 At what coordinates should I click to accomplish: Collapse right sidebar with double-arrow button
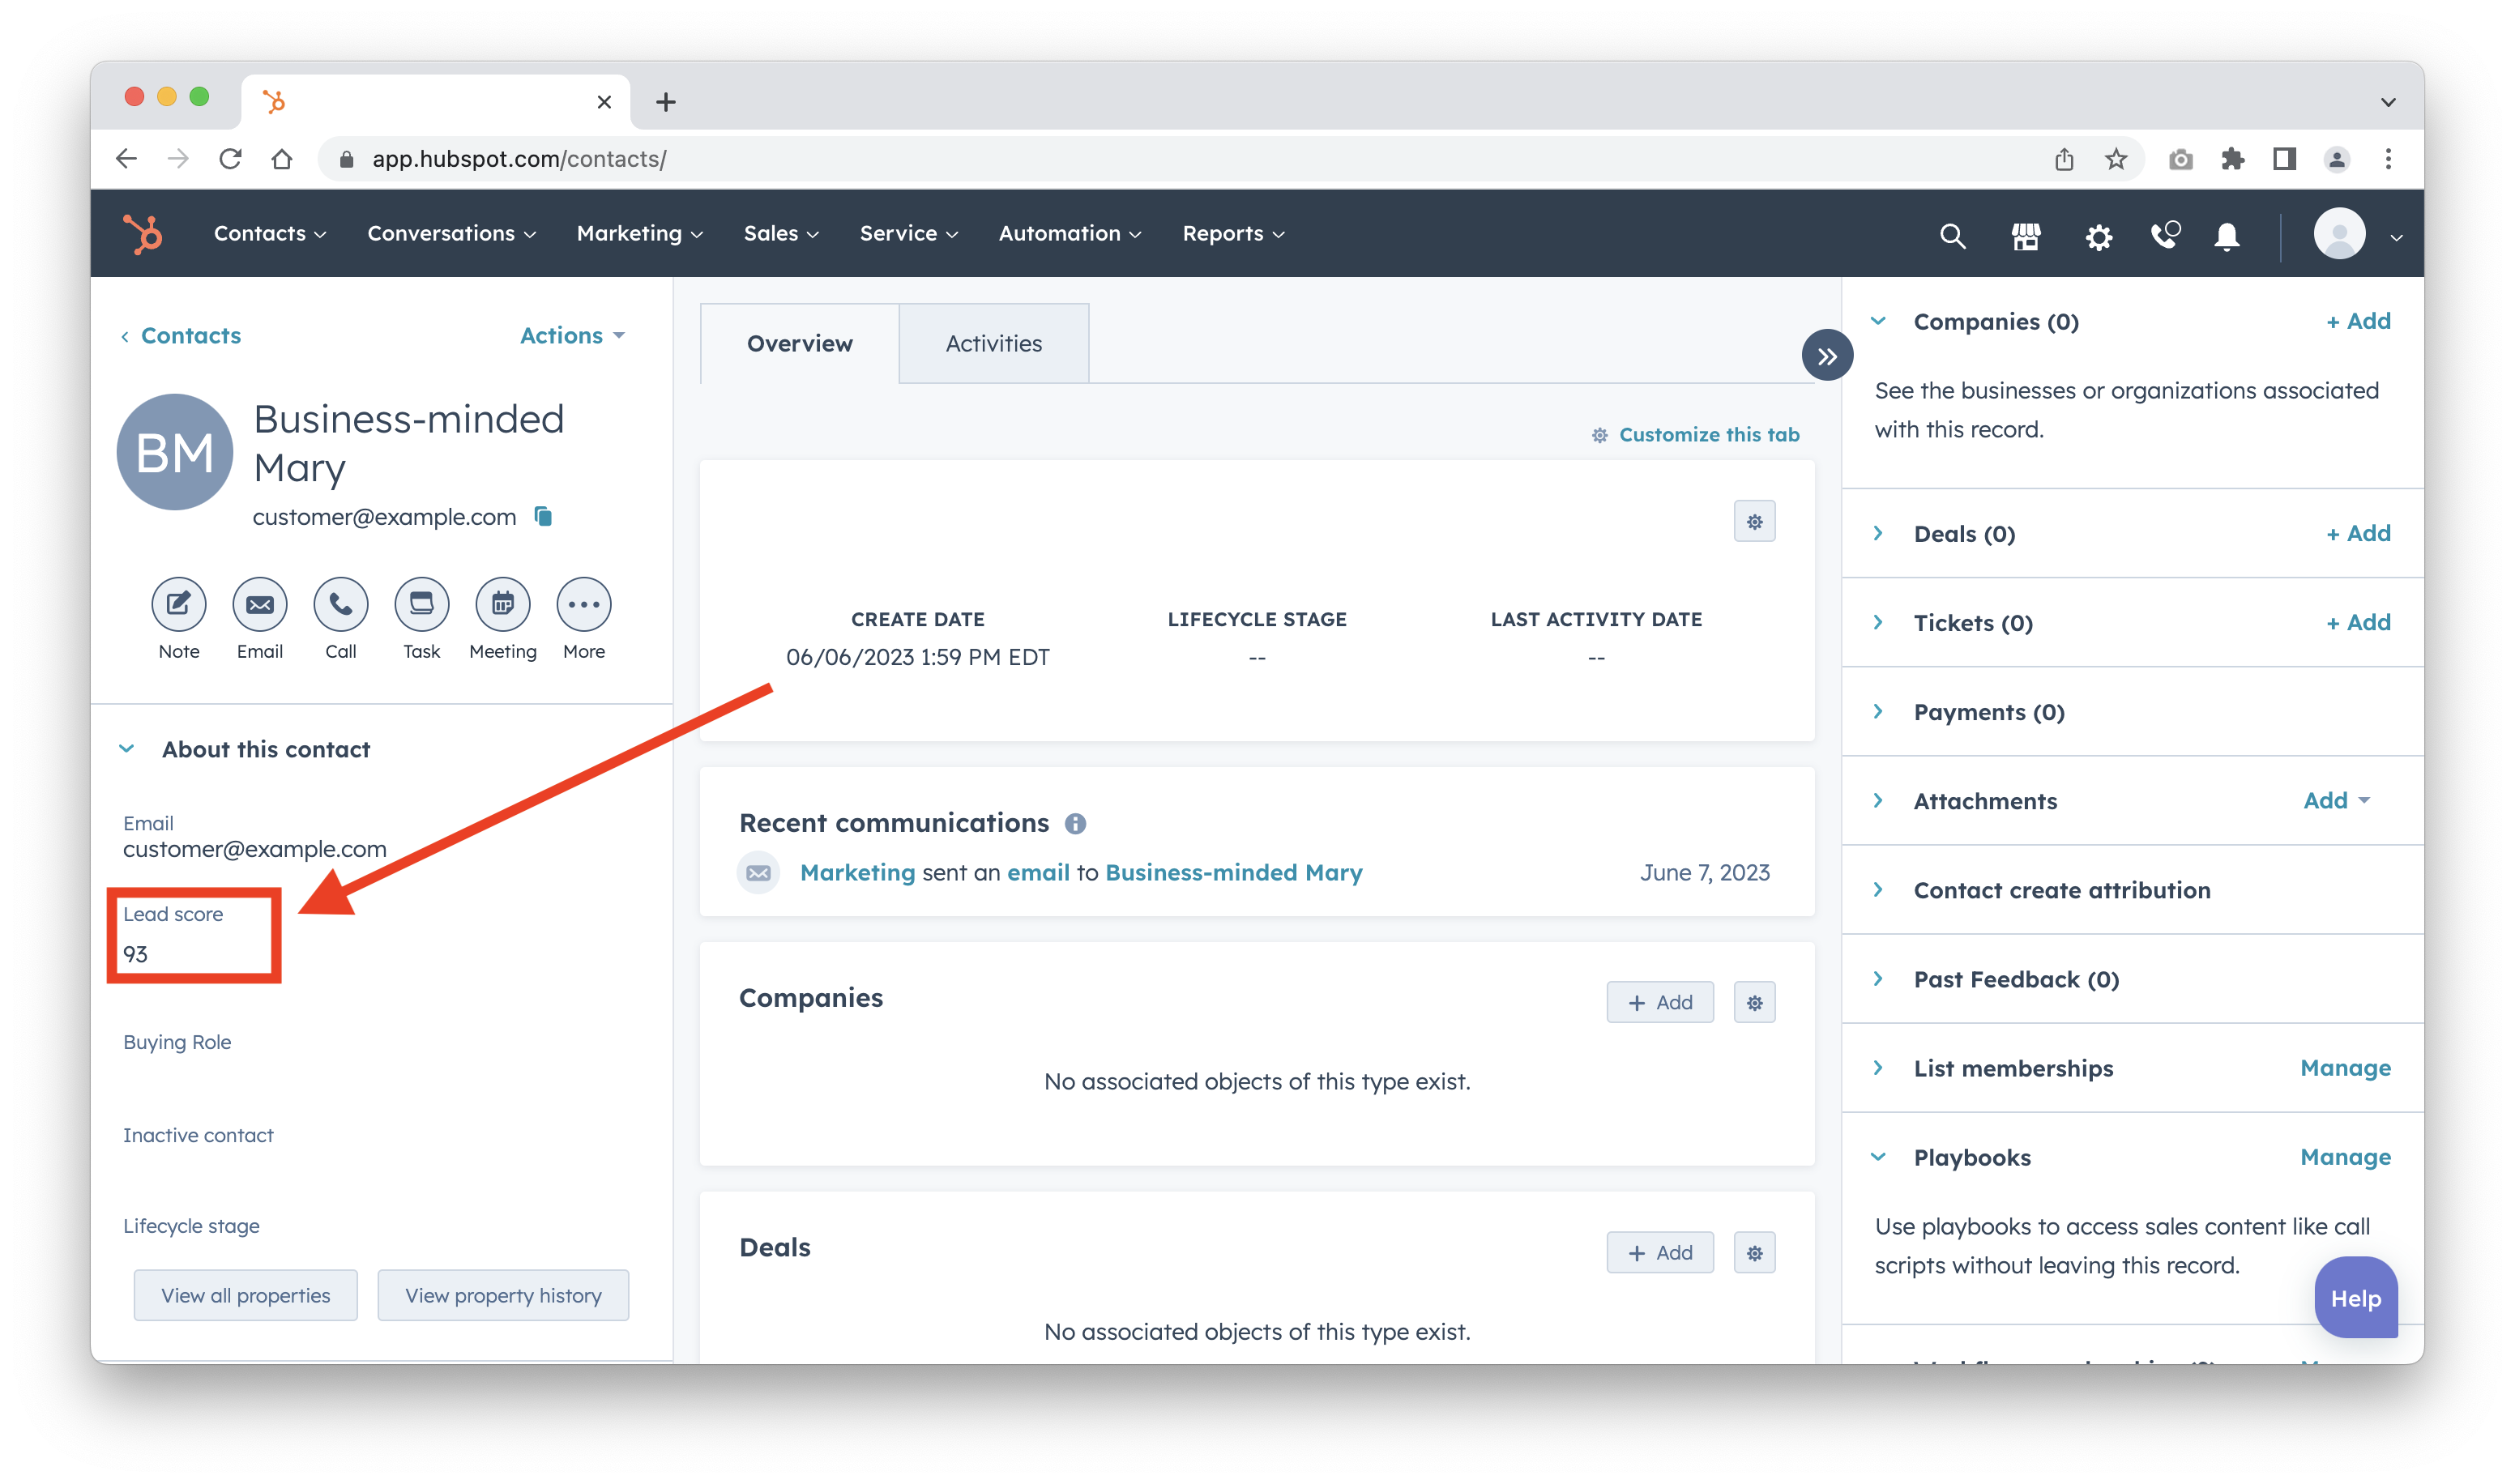click(x=1827, y=356)
